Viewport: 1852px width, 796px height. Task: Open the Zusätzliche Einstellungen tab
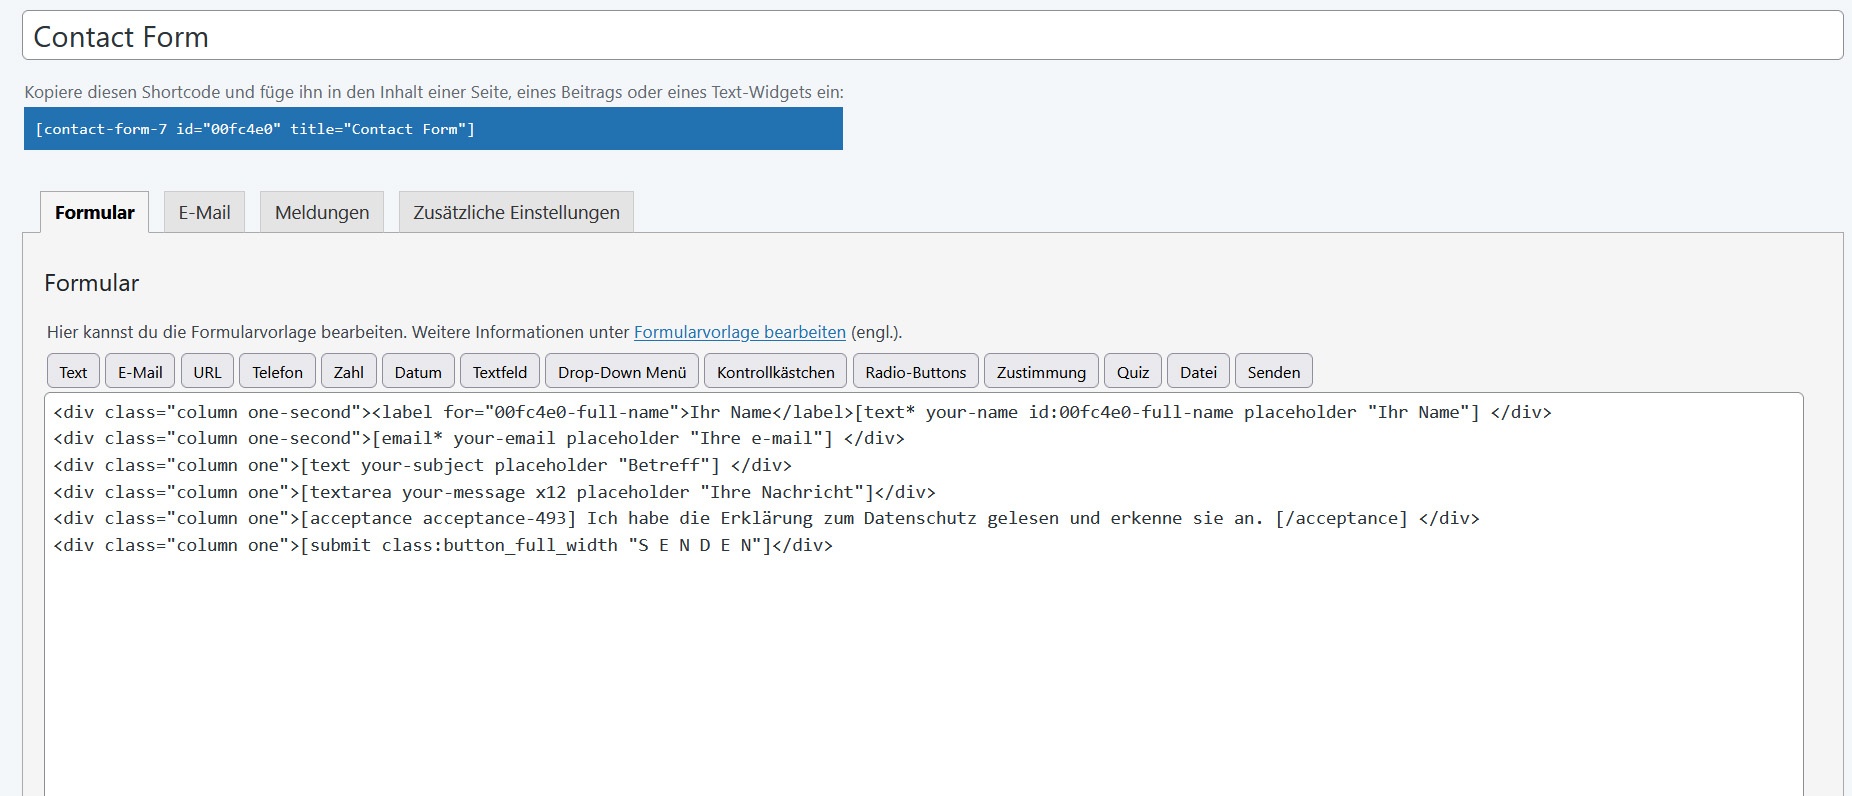pyautogui.click(x=516, y=212)
